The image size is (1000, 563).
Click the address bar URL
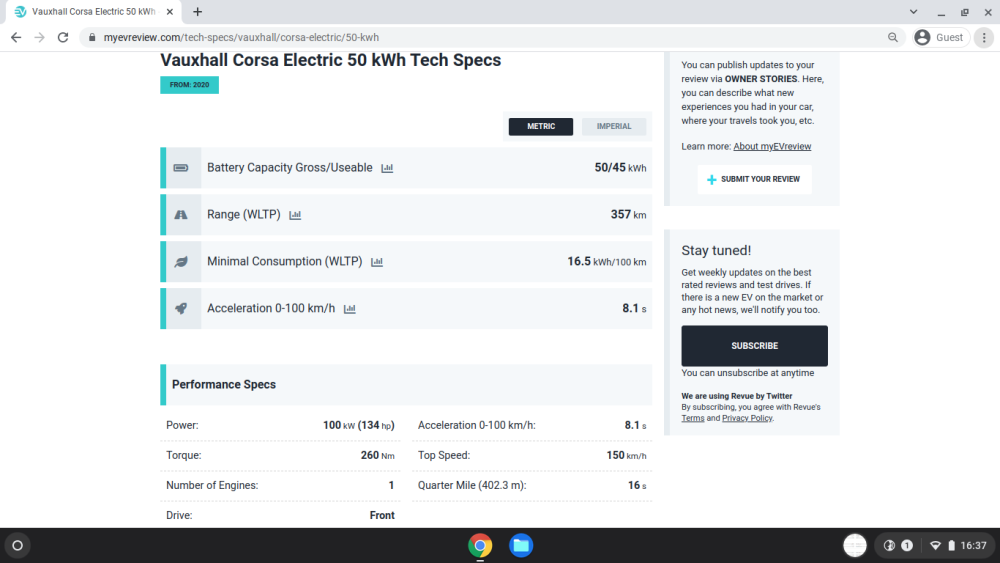(241, 38)
